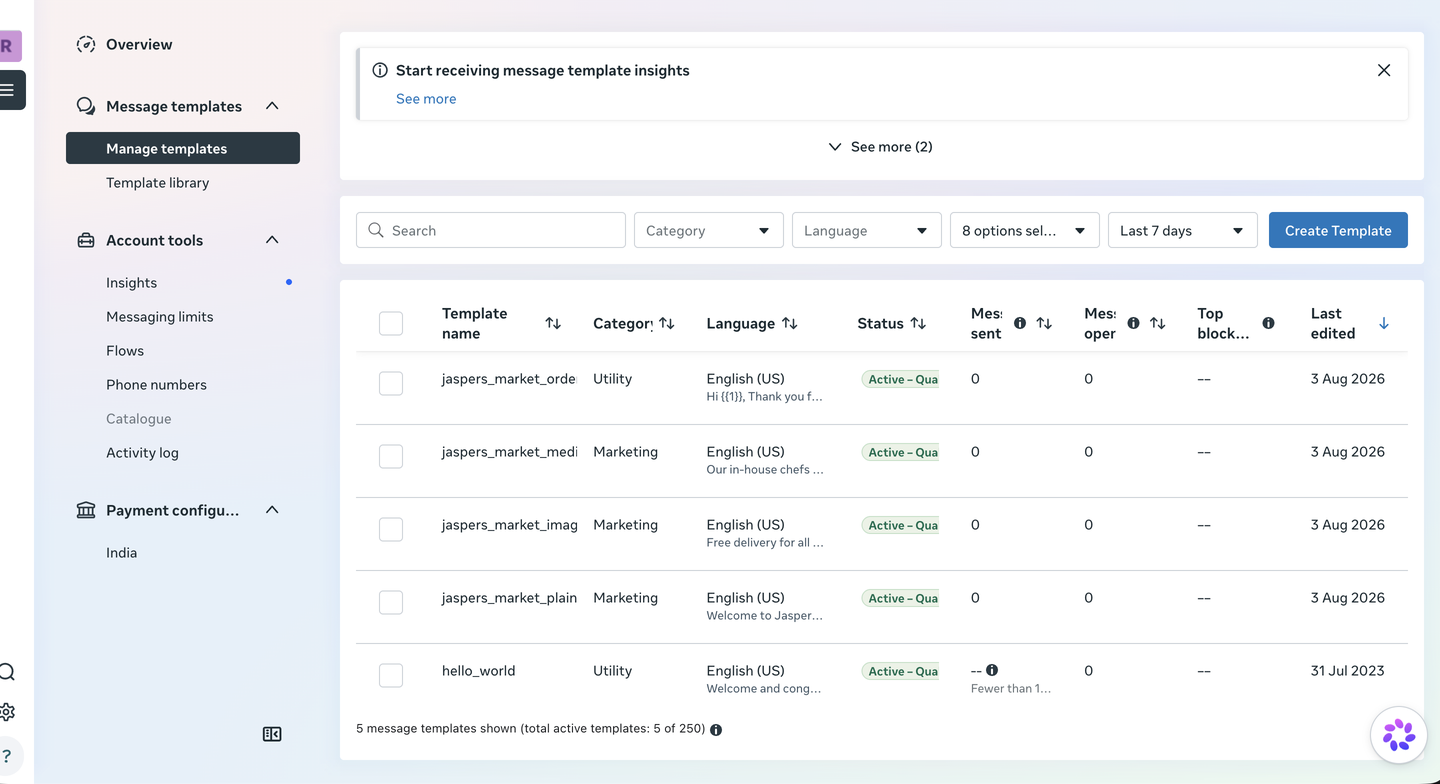The width and height of the screenshot is (1440, 784).
Task: Sort by Language column arrows
Action: [790, 323]
